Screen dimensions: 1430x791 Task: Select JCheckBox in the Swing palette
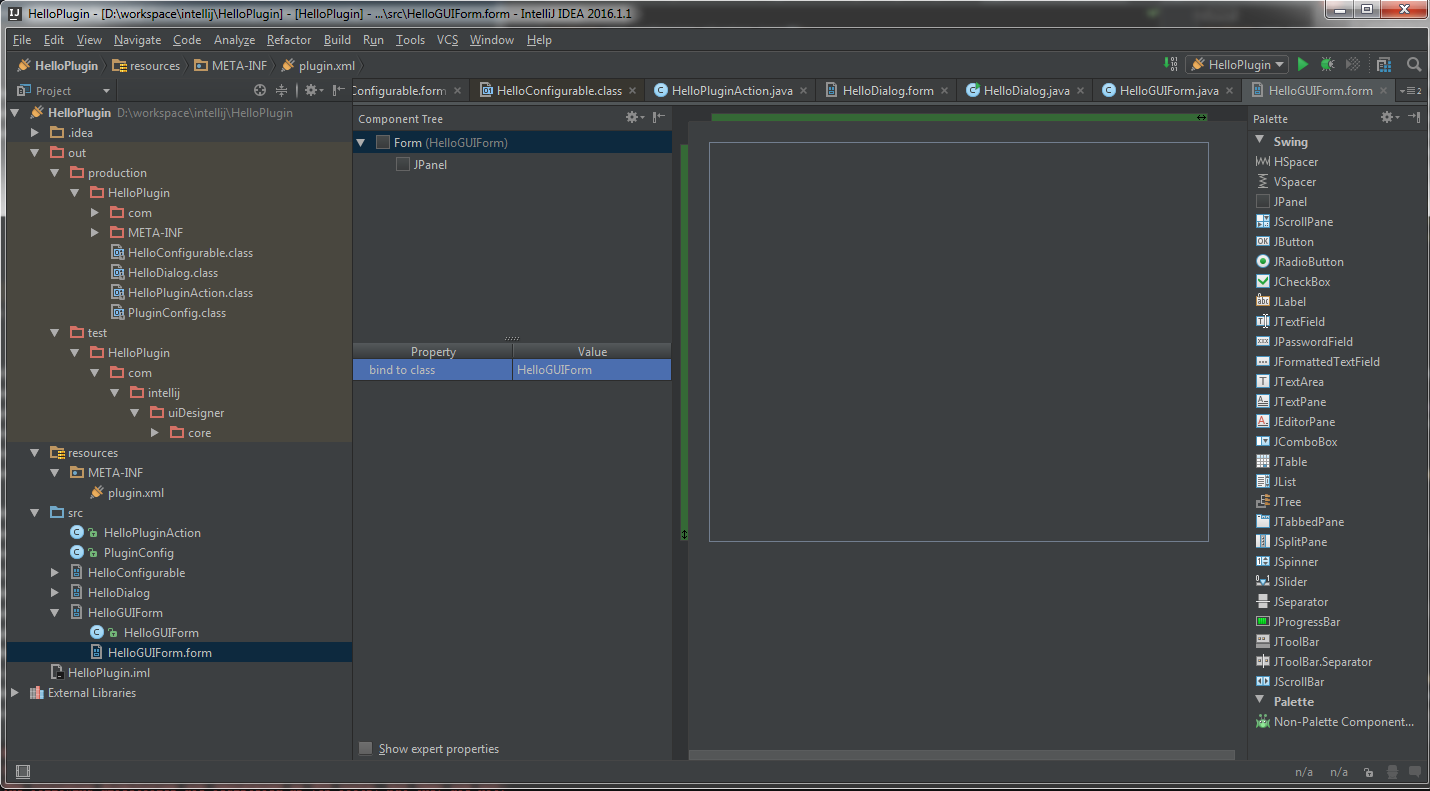tap(1301, 282)
